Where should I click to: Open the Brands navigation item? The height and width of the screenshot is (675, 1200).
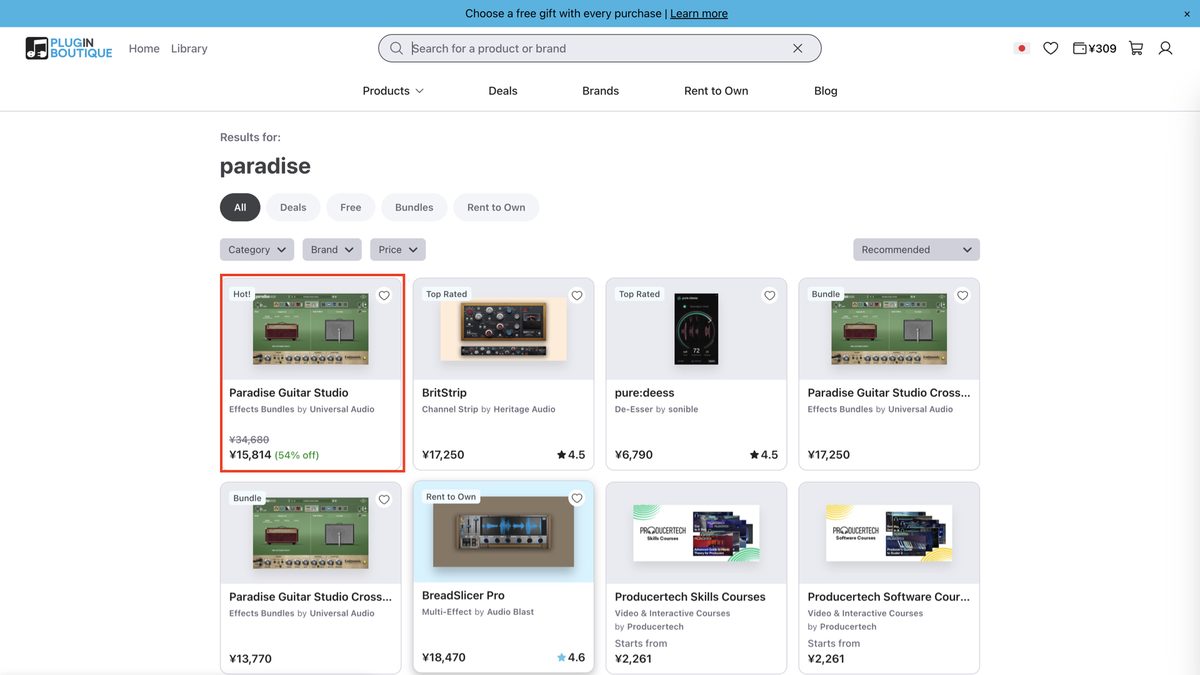pyautogui.click(x=601, y=91)
